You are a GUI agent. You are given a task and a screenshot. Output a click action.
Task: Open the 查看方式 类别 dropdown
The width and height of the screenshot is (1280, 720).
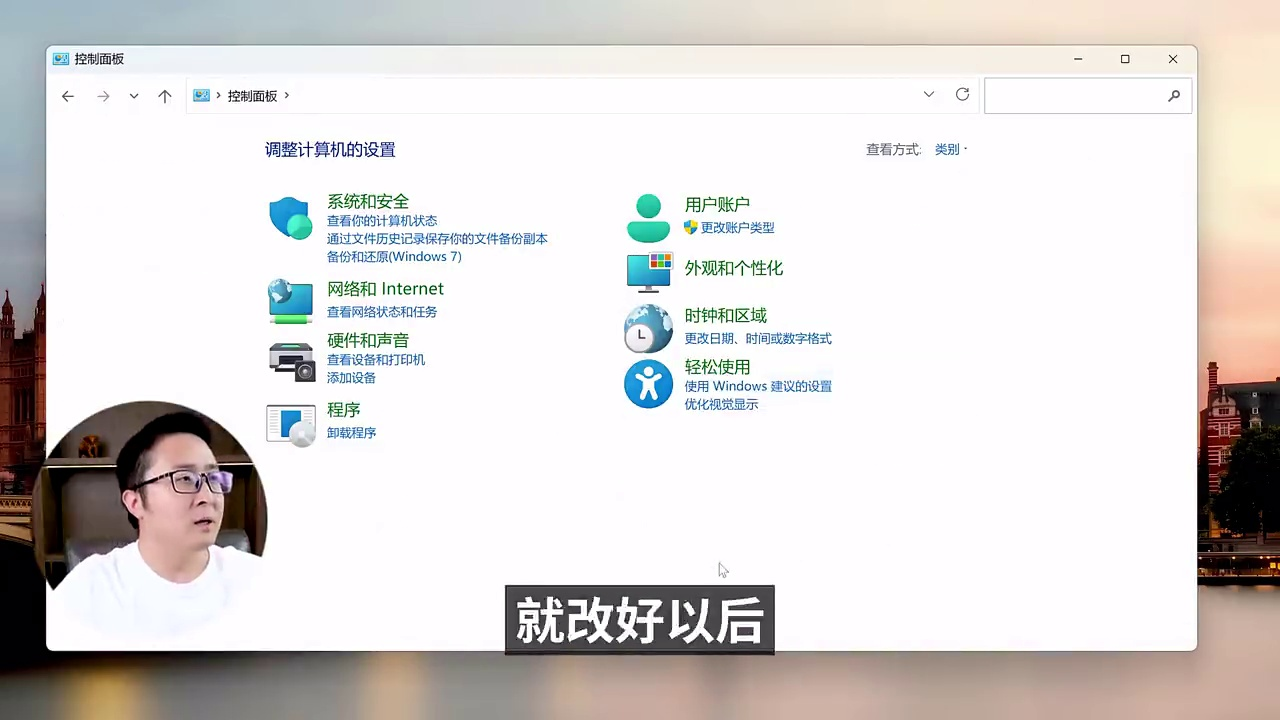951,149
